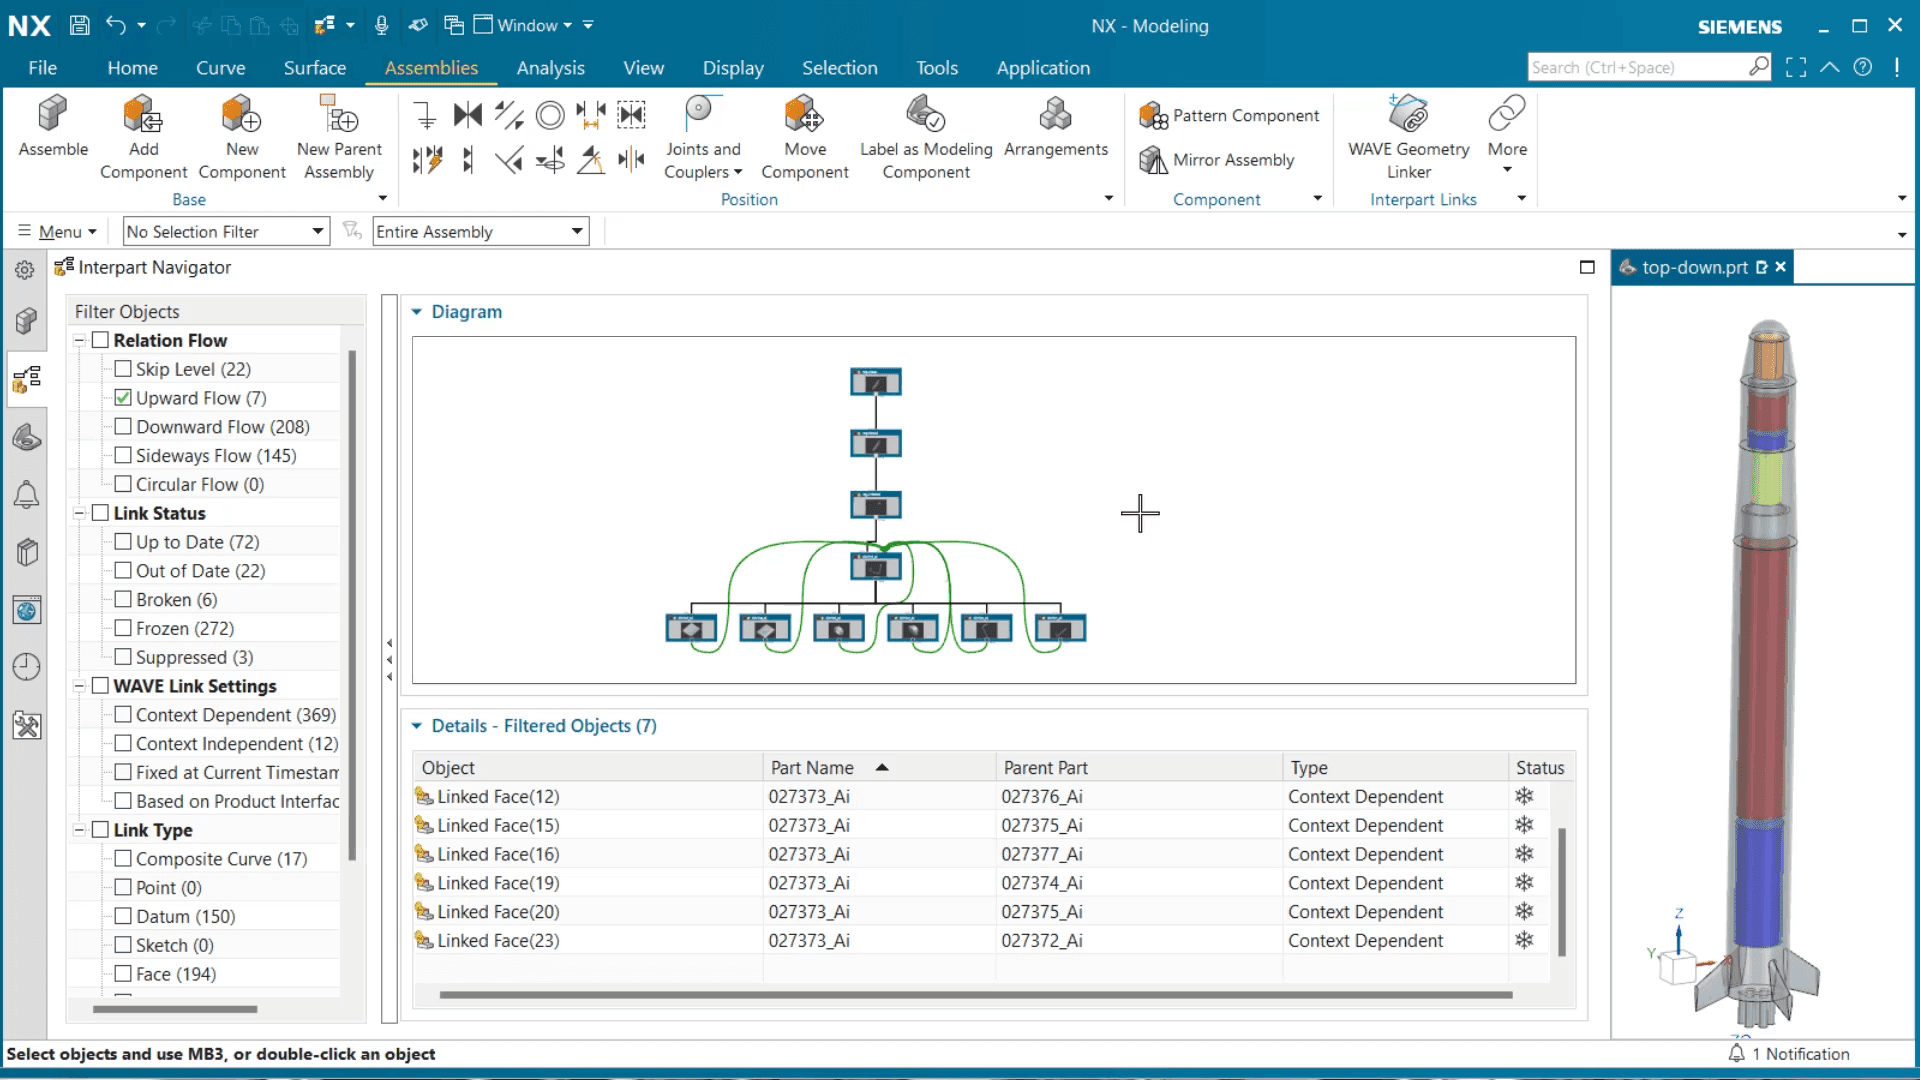Click the Save icon in title bar
The height and width of the screenshot is (1080, 1920).
[x=79, y=25]
